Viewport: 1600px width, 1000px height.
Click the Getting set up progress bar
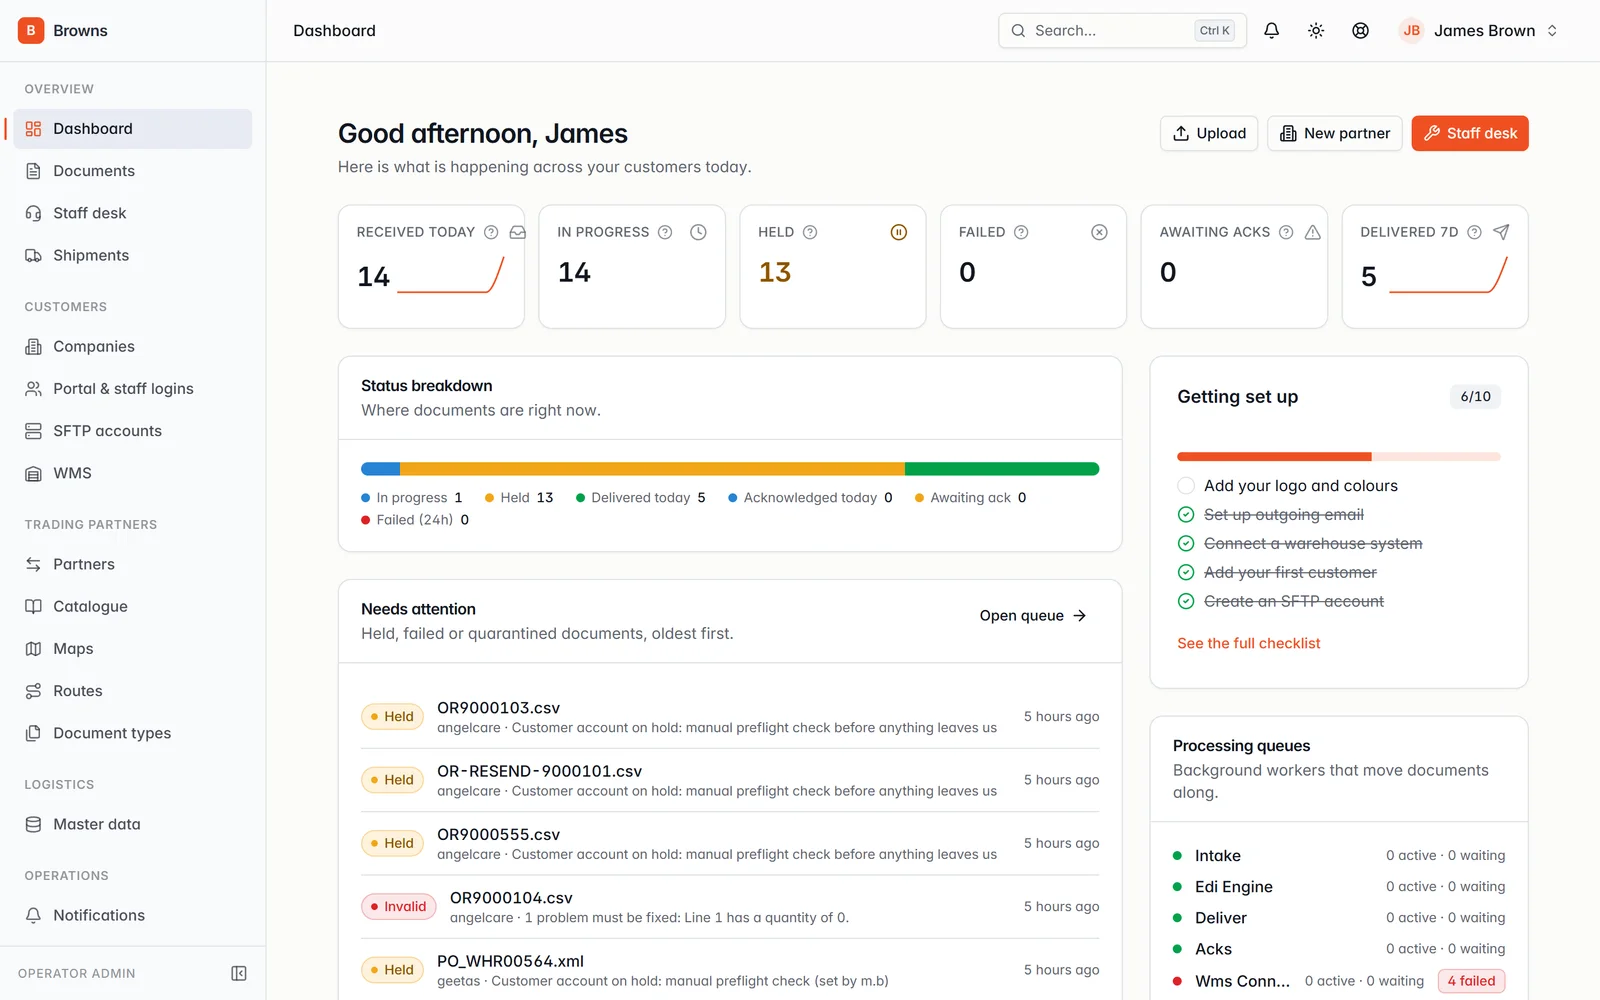pos(1339,457)
